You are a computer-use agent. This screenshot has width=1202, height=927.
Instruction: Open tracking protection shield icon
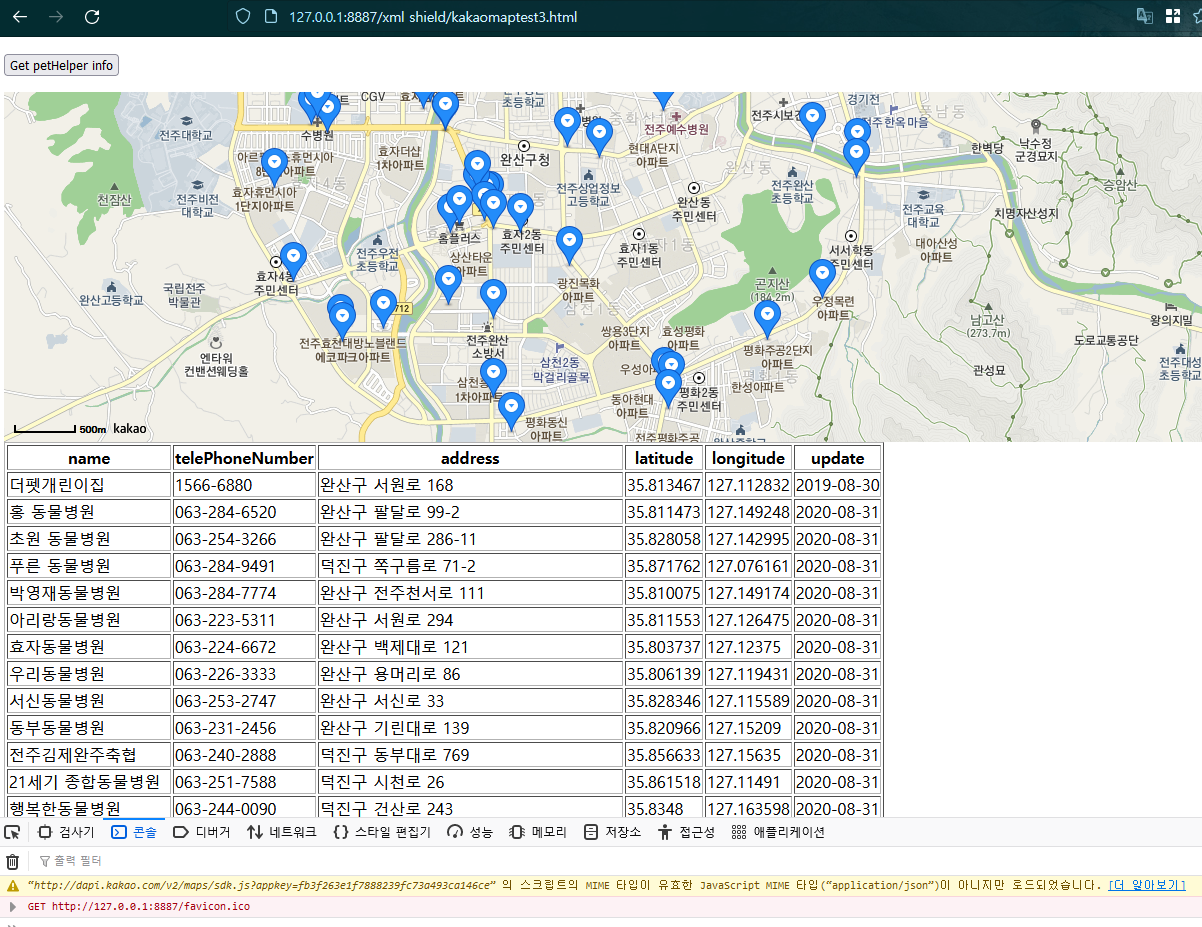pyautogui.click(x=241, y=17)
